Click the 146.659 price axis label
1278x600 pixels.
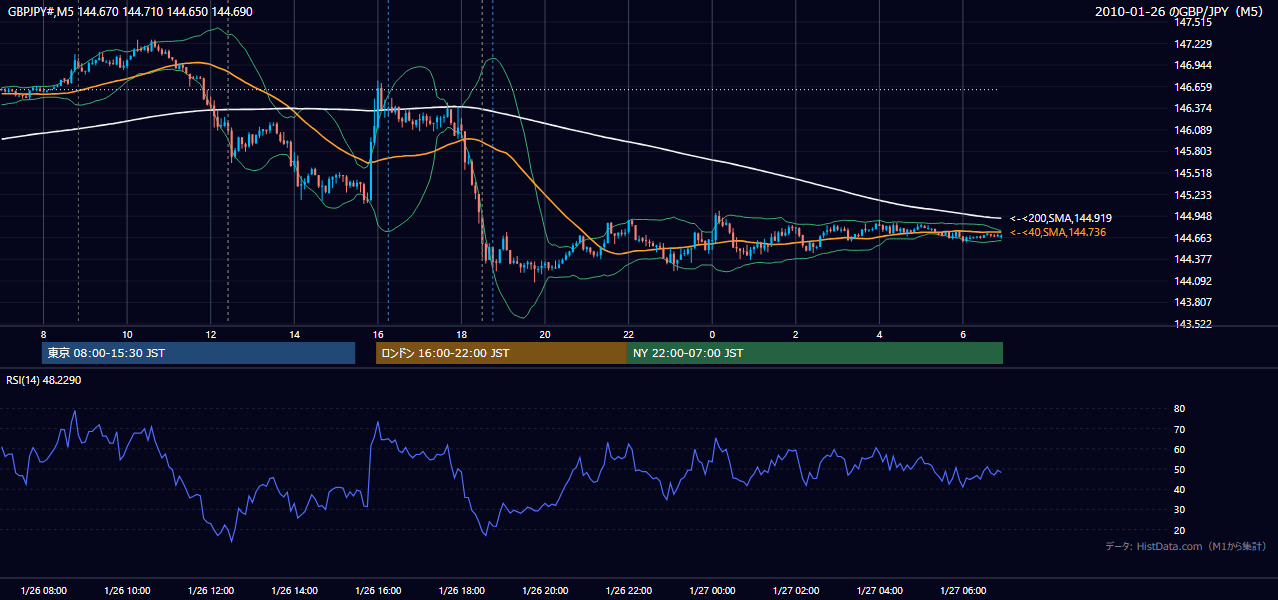(x=1192, y=87)
